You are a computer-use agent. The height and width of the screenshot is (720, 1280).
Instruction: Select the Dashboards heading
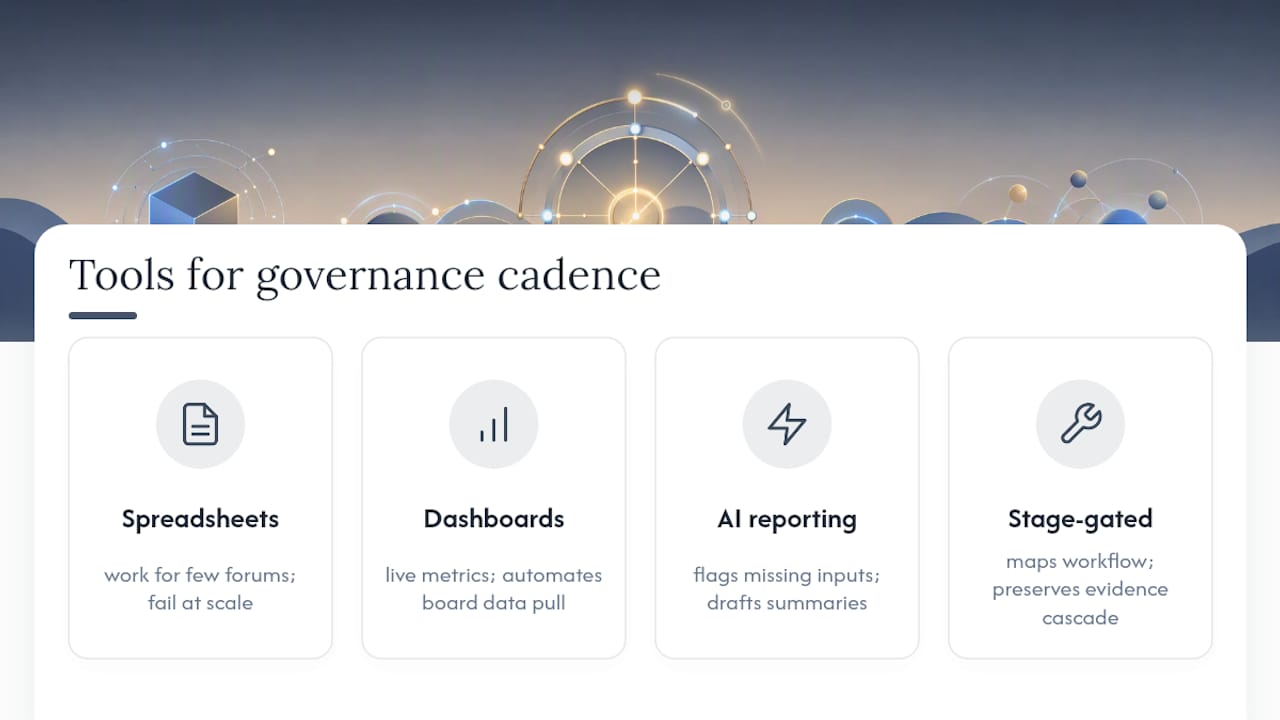494,519
